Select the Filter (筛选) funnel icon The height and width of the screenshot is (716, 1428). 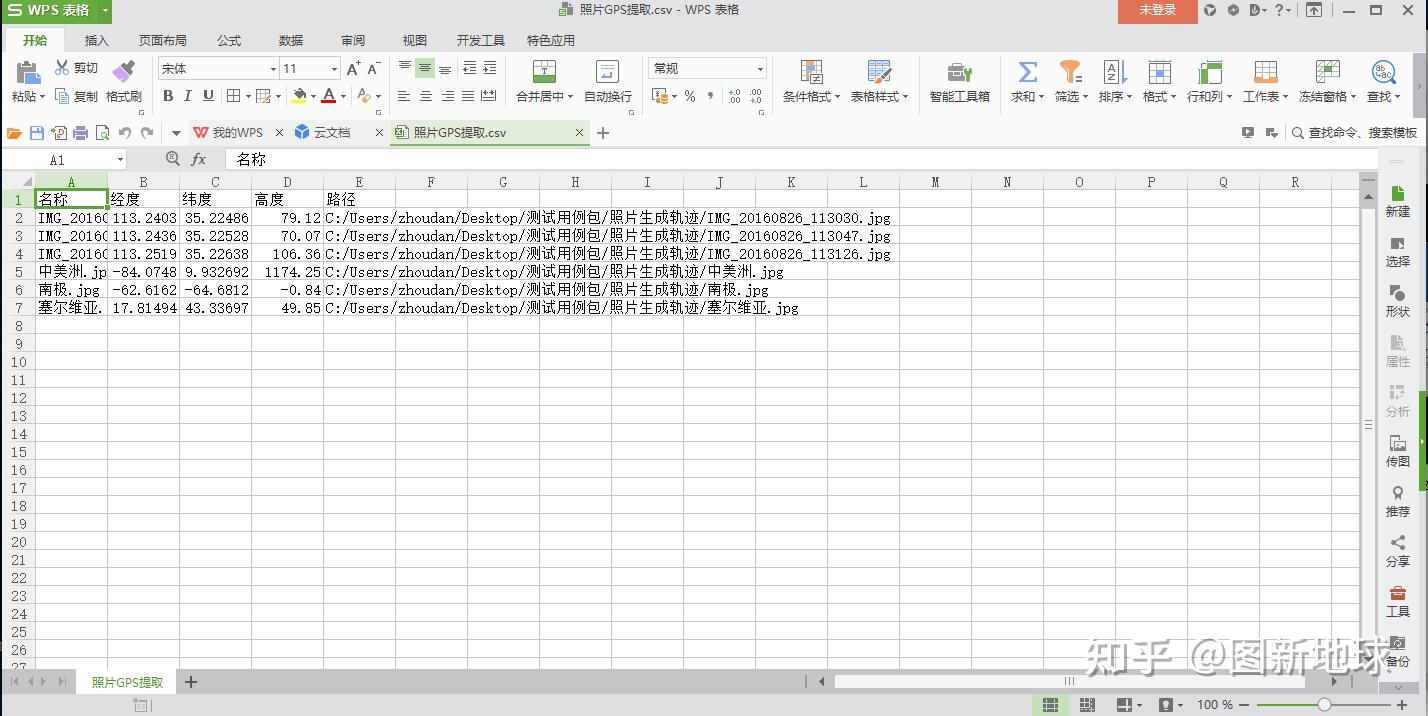(x=1071, y=72)
